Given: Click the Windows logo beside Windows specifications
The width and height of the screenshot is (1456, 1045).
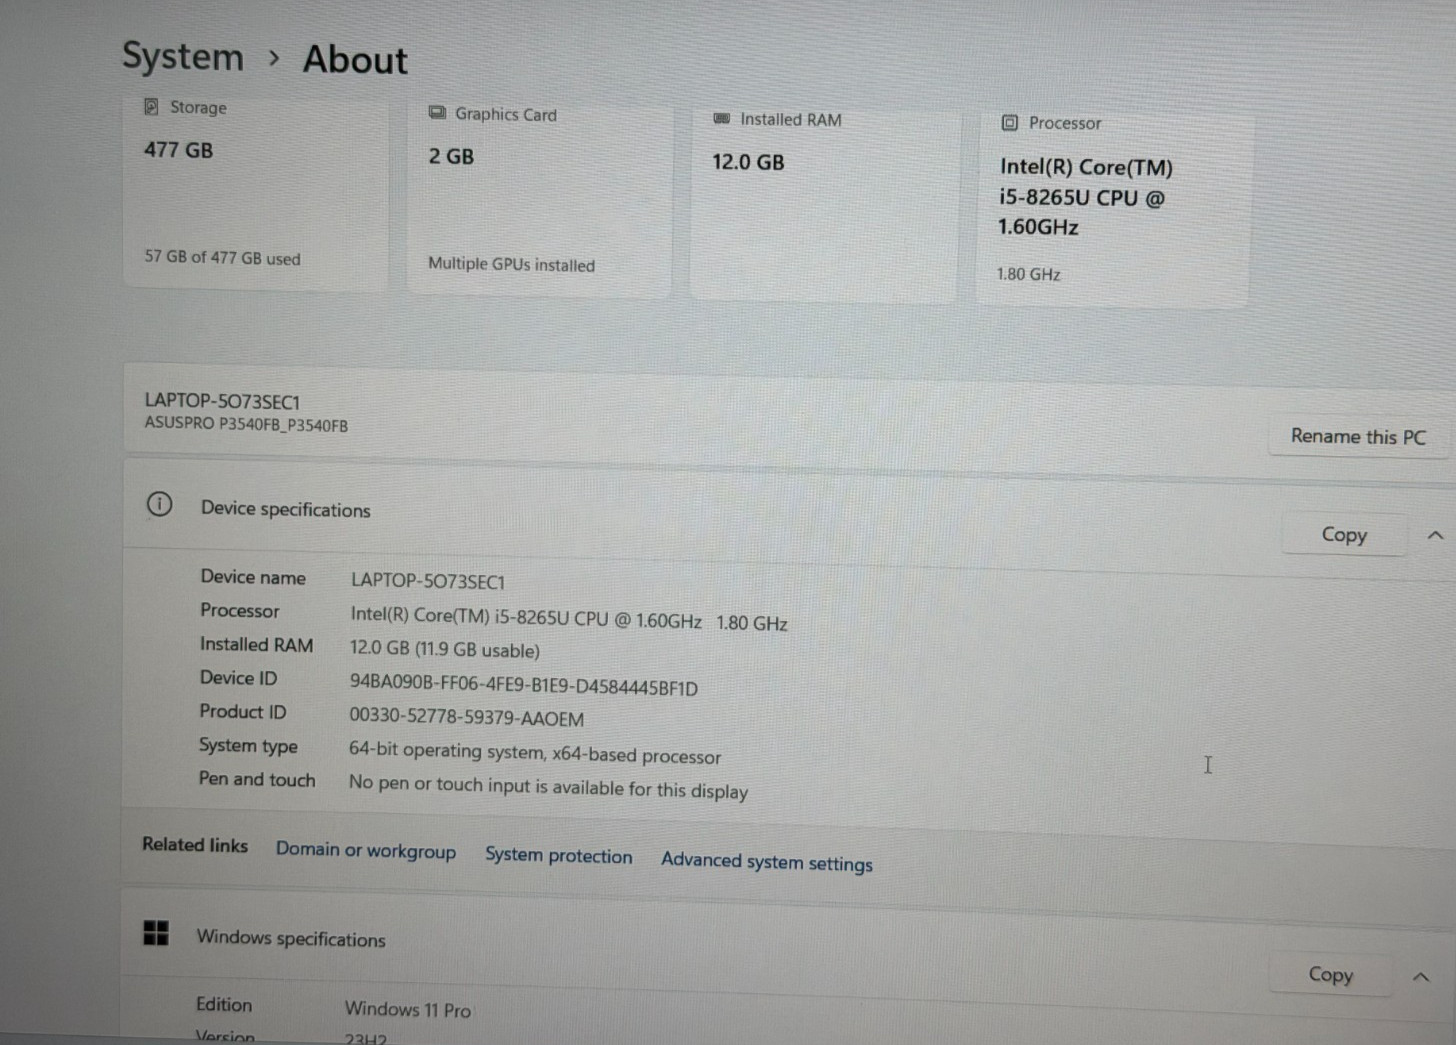Looking at the screenshot, I should tap(156, 933).
